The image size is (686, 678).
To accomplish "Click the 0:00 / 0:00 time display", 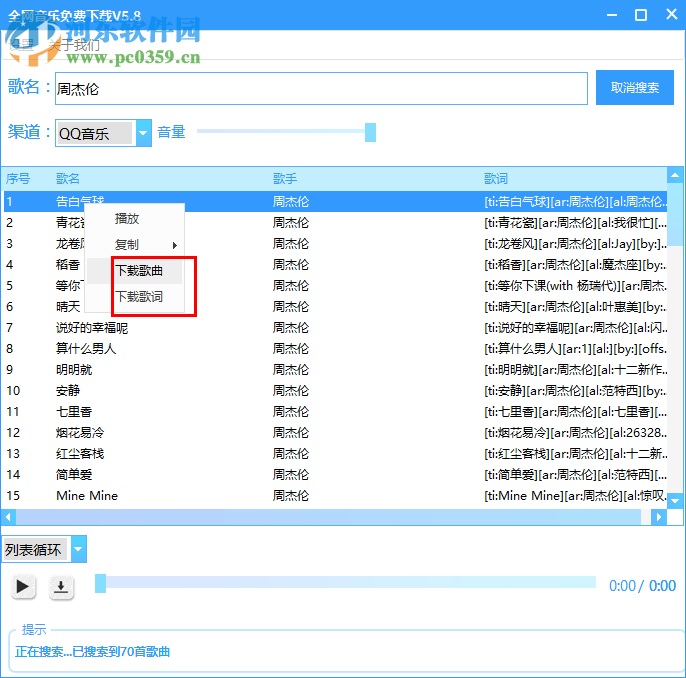I will tap(642, 586).
